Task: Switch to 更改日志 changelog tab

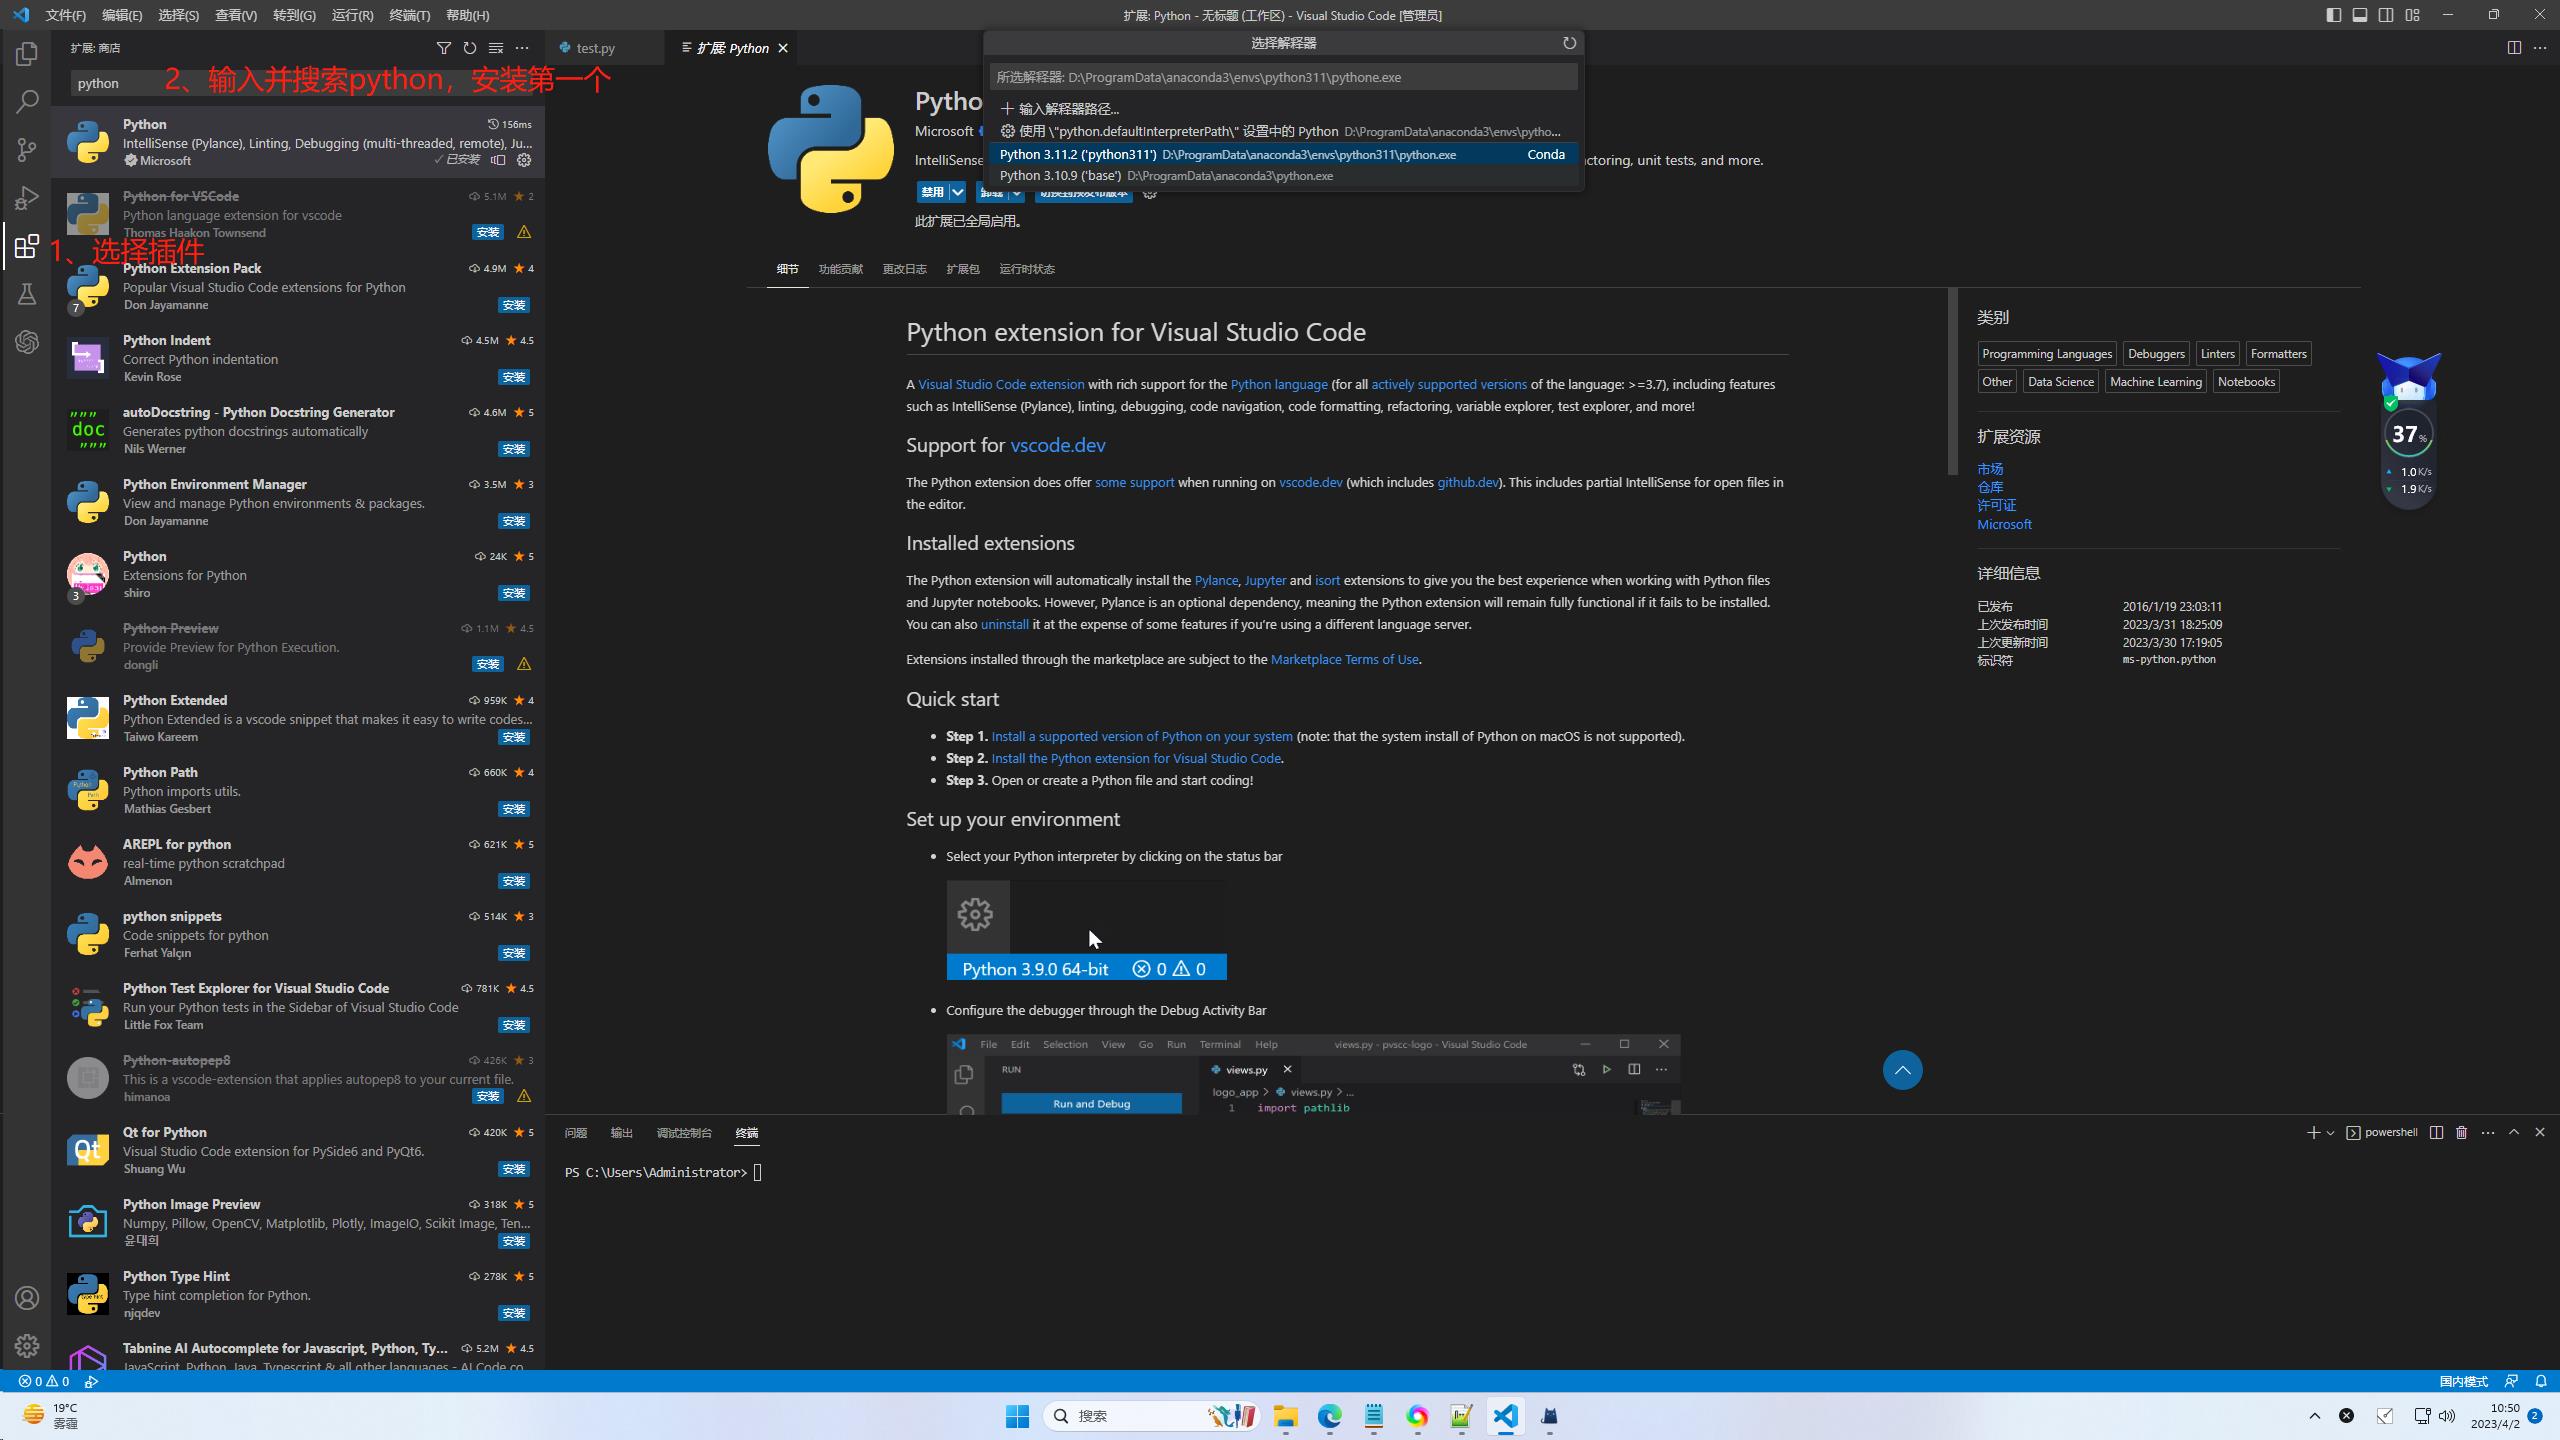Action: click(904, 269)
